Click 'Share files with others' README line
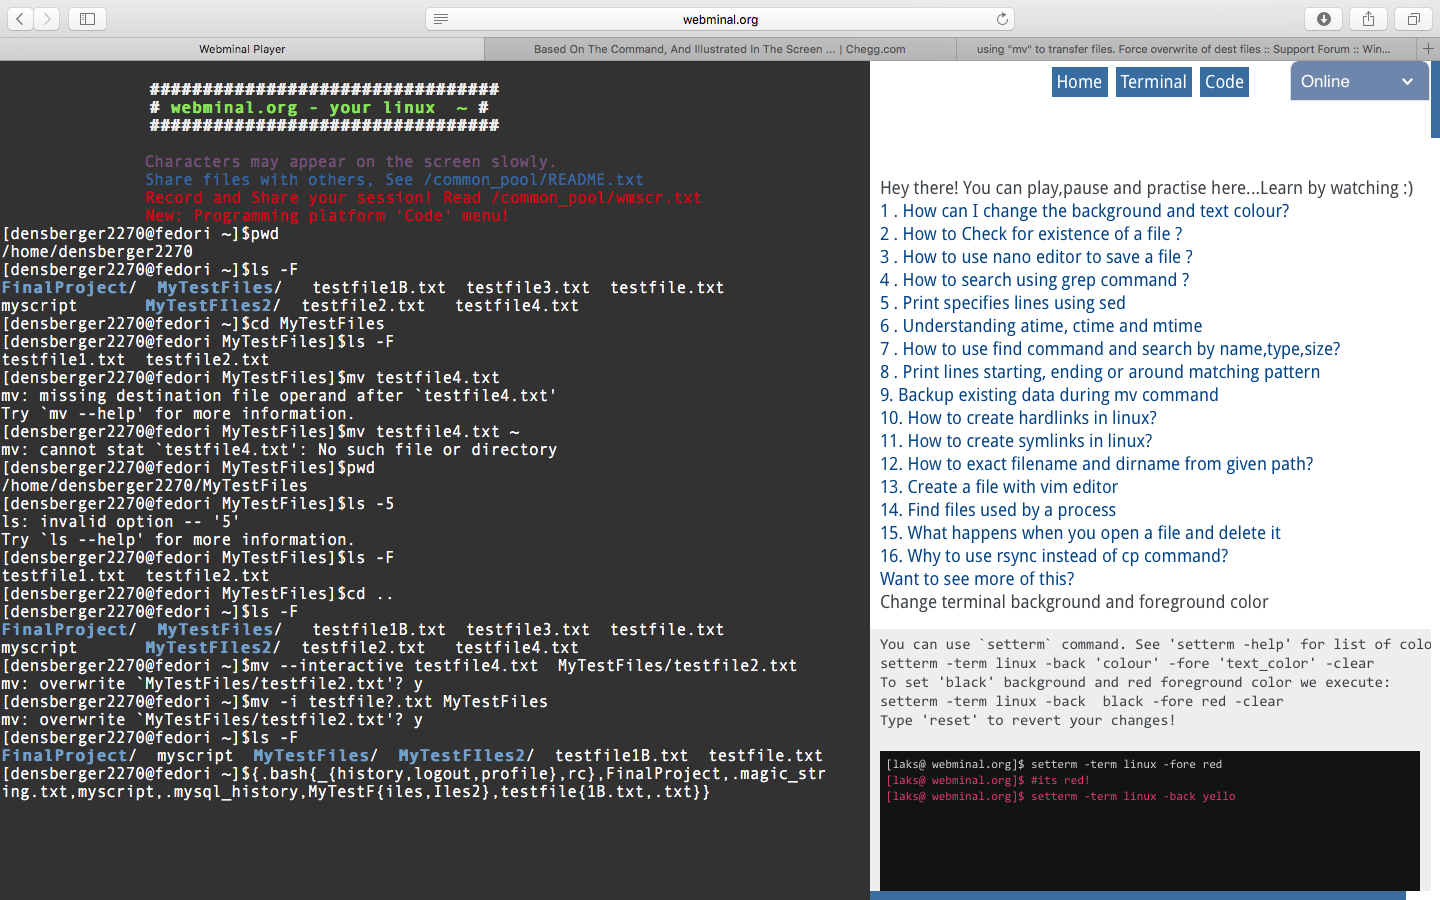 click(394, 180)
